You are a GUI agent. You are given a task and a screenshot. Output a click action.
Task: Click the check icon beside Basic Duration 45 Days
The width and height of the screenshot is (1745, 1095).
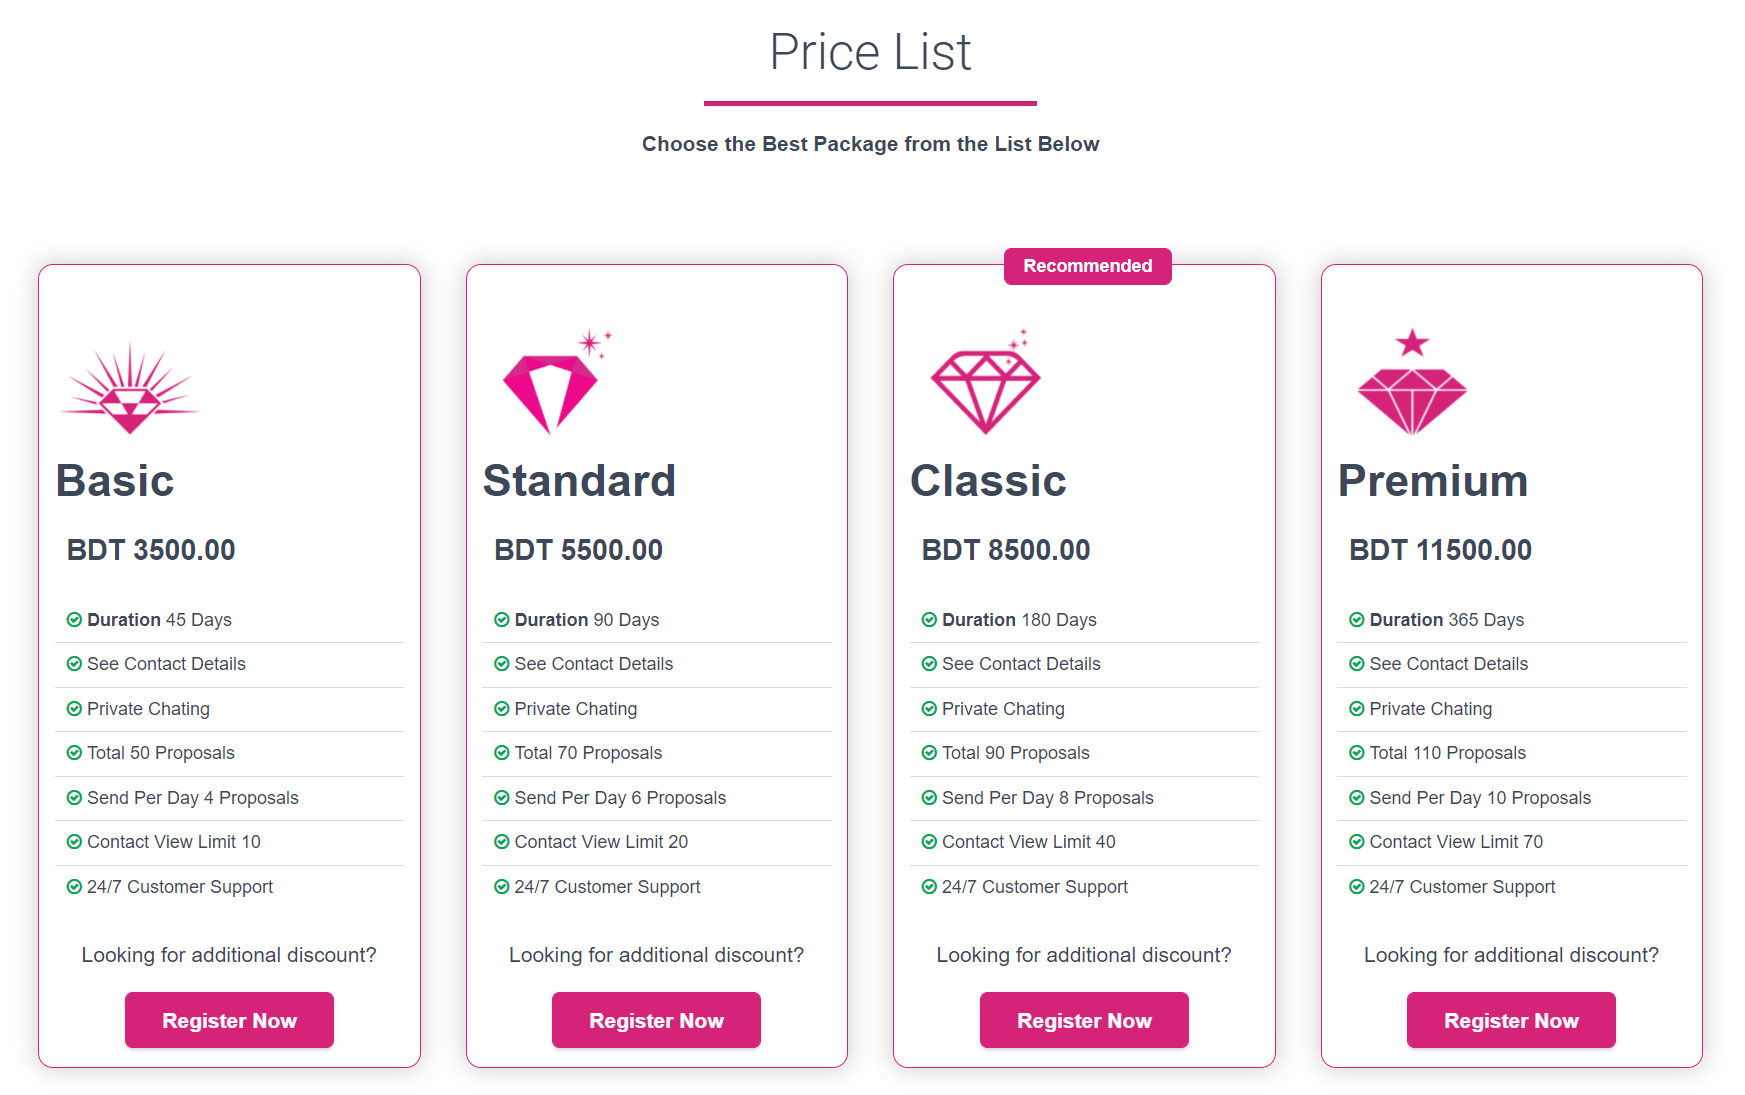[74, 620]
